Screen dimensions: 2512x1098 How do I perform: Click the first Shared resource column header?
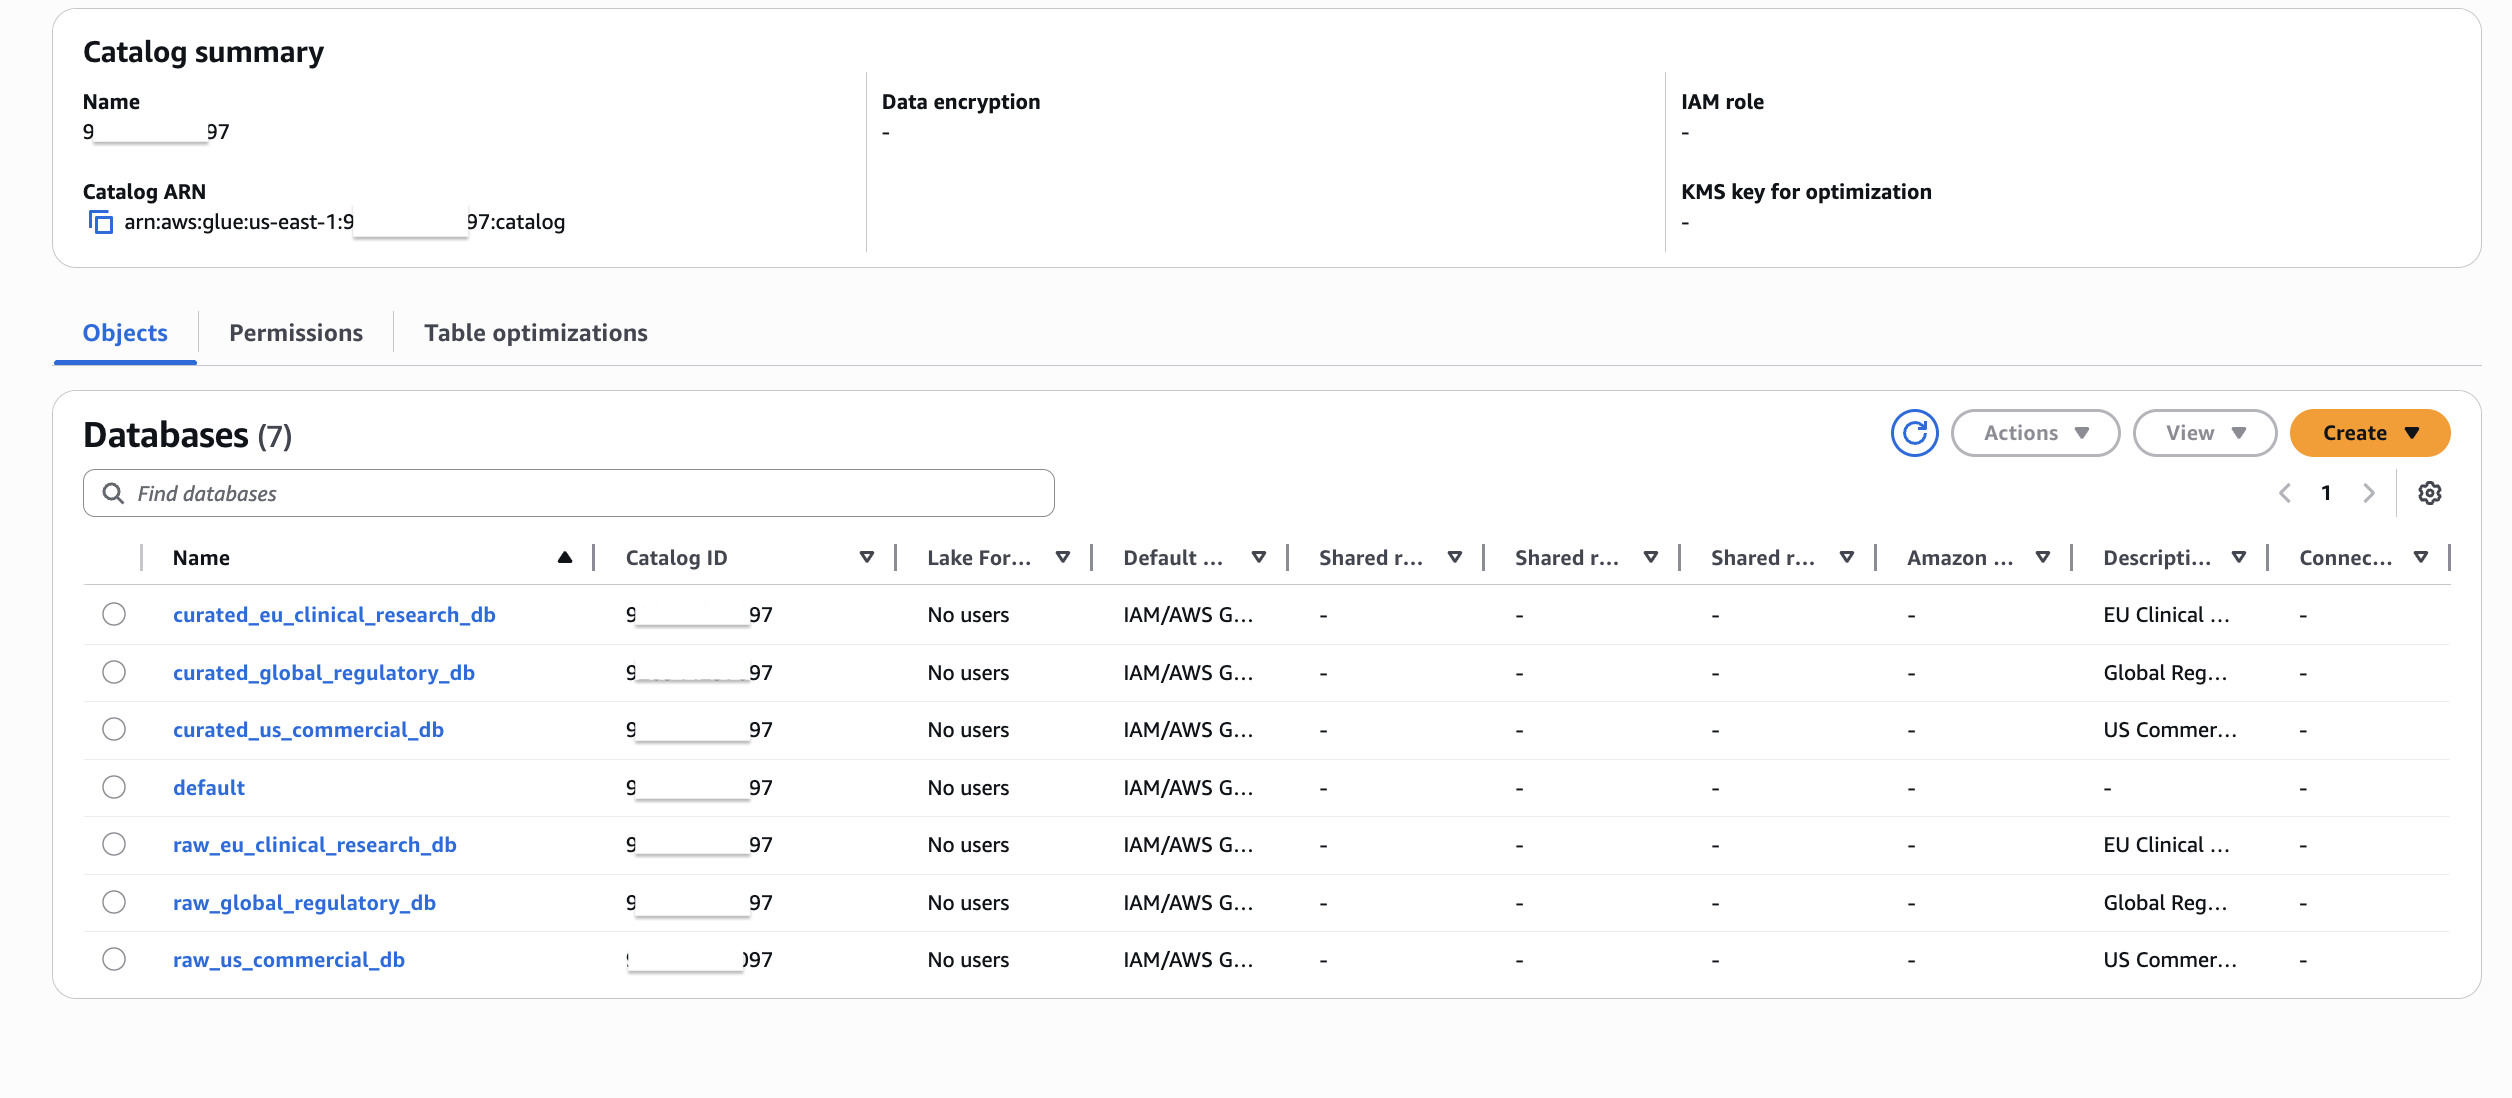[1370, 558]
